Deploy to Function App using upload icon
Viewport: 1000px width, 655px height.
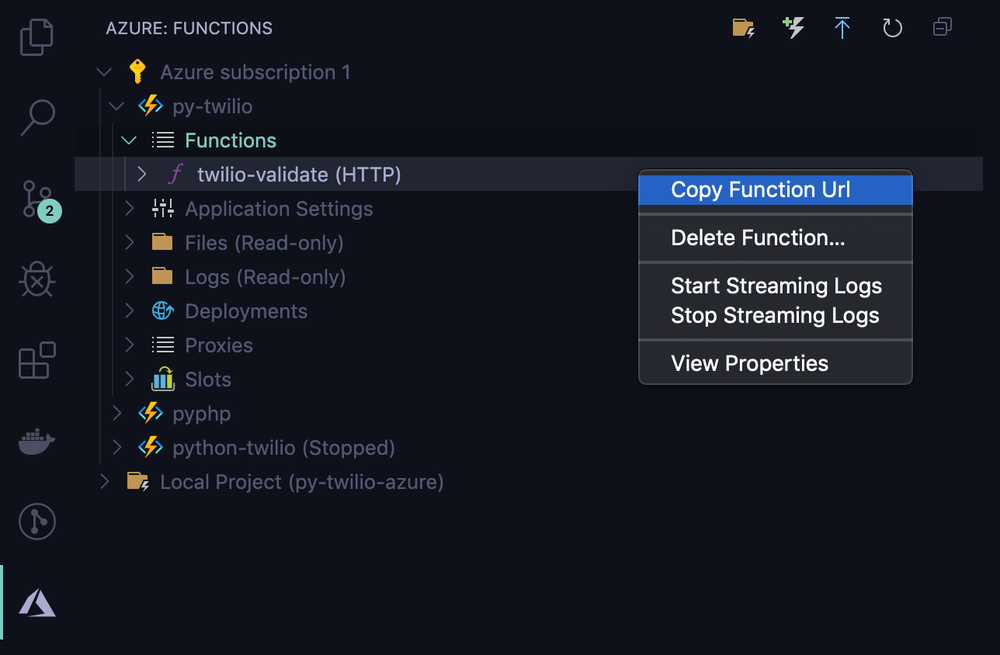[x=843, y=26]
